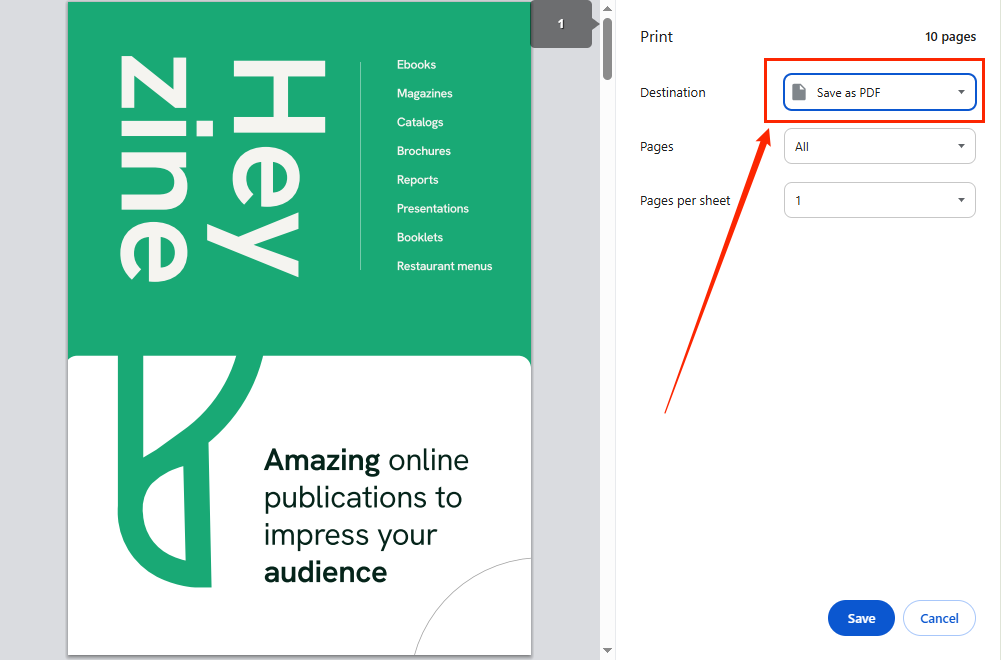Viewport: 1001px width, 660px height.
Task: Click the Print heading text
Action: pos(656,36)
